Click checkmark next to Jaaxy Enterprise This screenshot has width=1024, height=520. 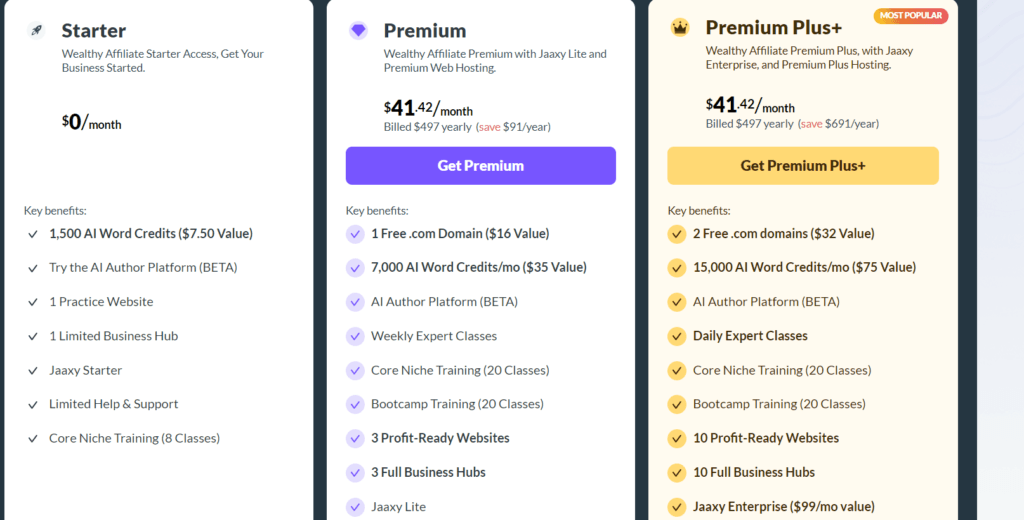click(x=677, y=506)
